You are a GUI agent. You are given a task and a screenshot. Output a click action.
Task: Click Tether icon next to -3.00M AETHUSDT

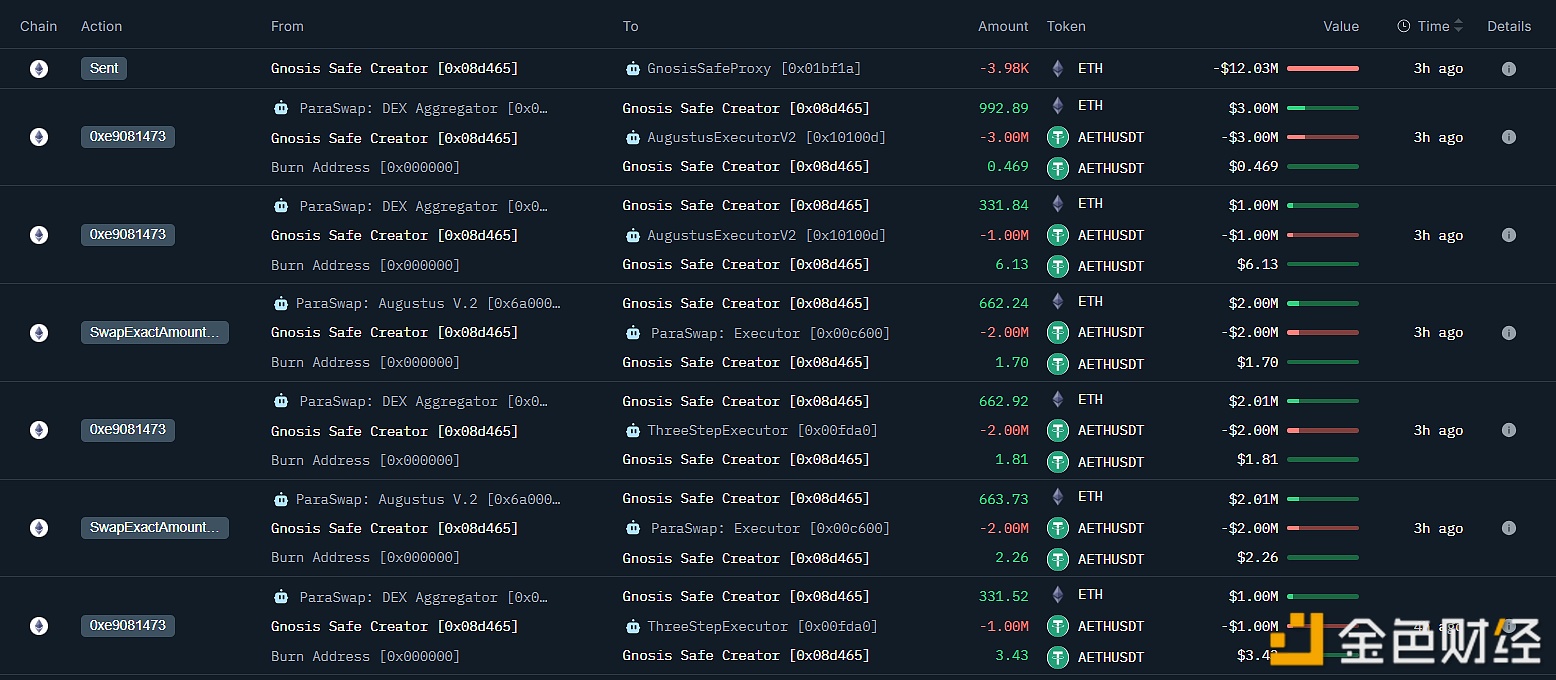click(x=1057, y=137)
